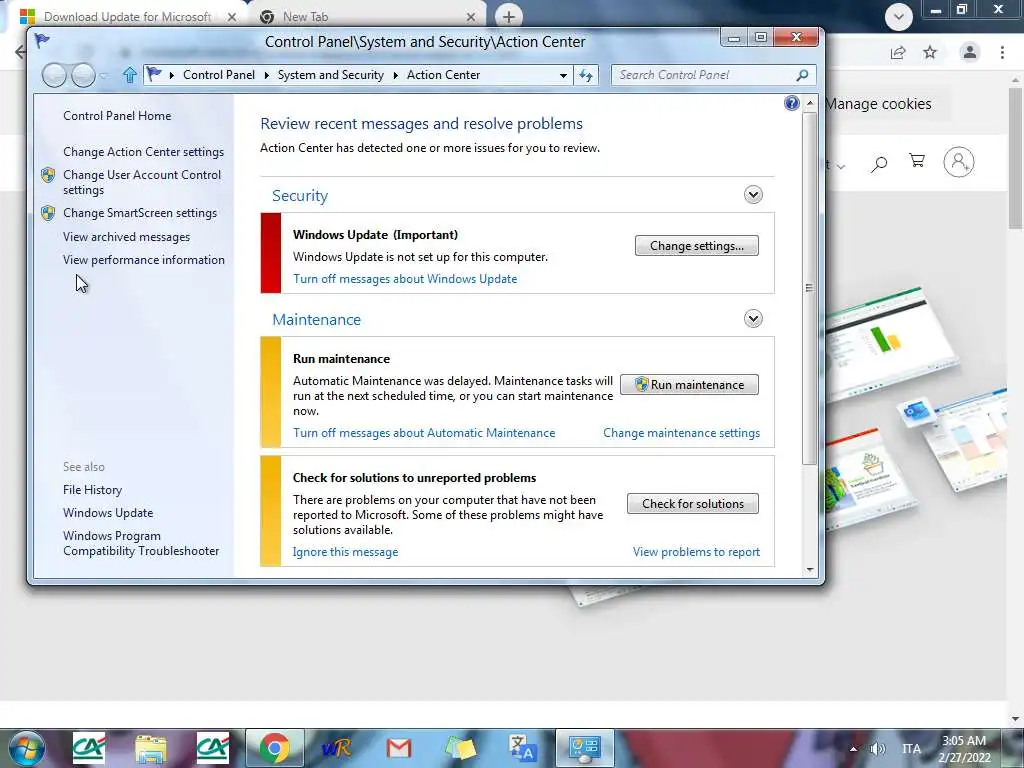Click Ignore this message link

[345, 552]
